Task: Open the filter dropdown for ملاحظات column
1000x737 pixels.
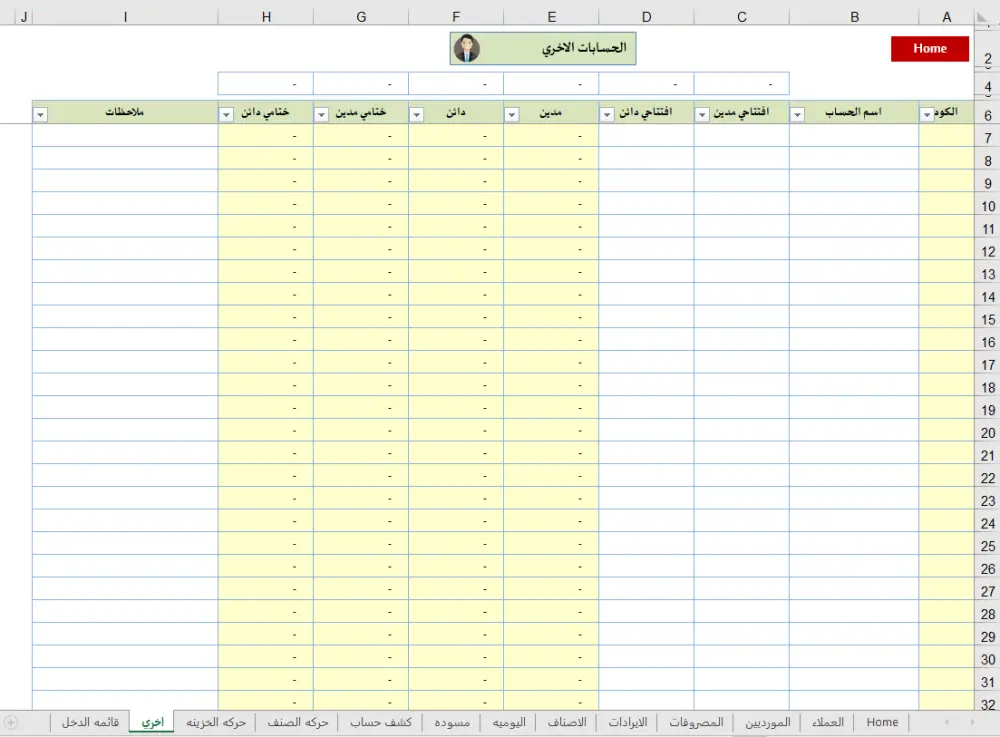Action: click(41, 115)
